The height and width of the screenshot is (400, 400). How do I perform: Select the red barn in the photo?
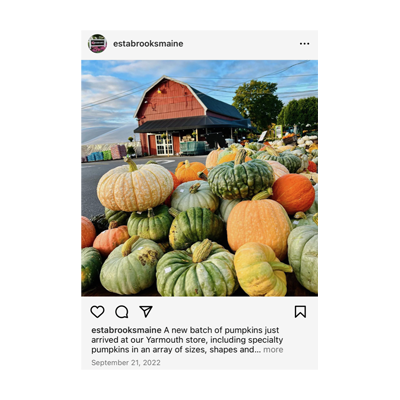(188, 116)
